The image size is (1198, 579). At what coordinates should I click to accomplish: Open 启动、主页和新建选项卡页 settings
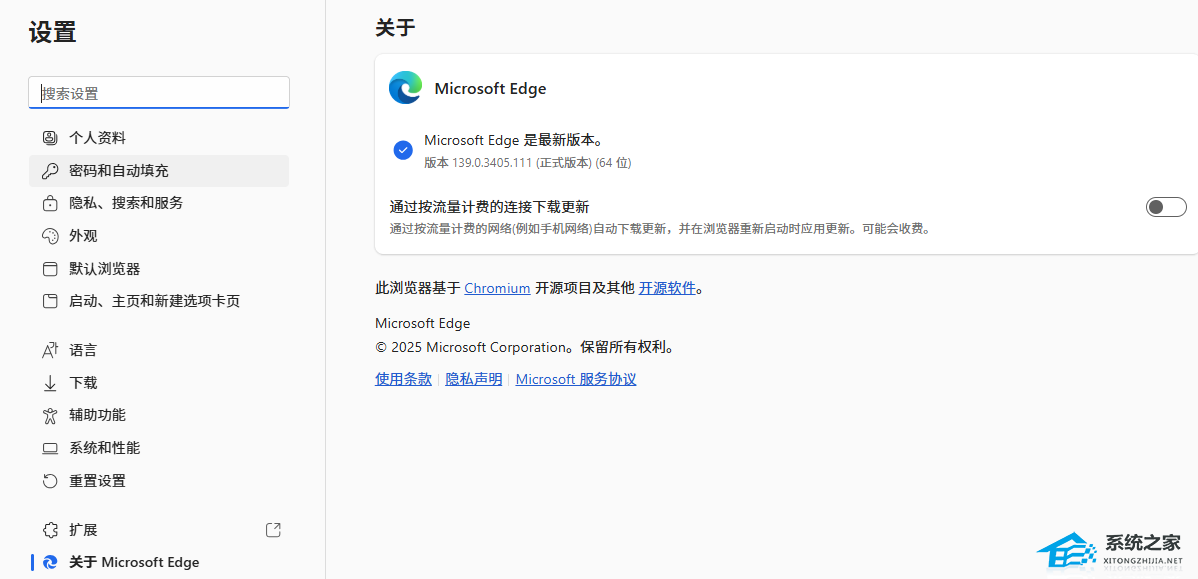tap(159, 301)
